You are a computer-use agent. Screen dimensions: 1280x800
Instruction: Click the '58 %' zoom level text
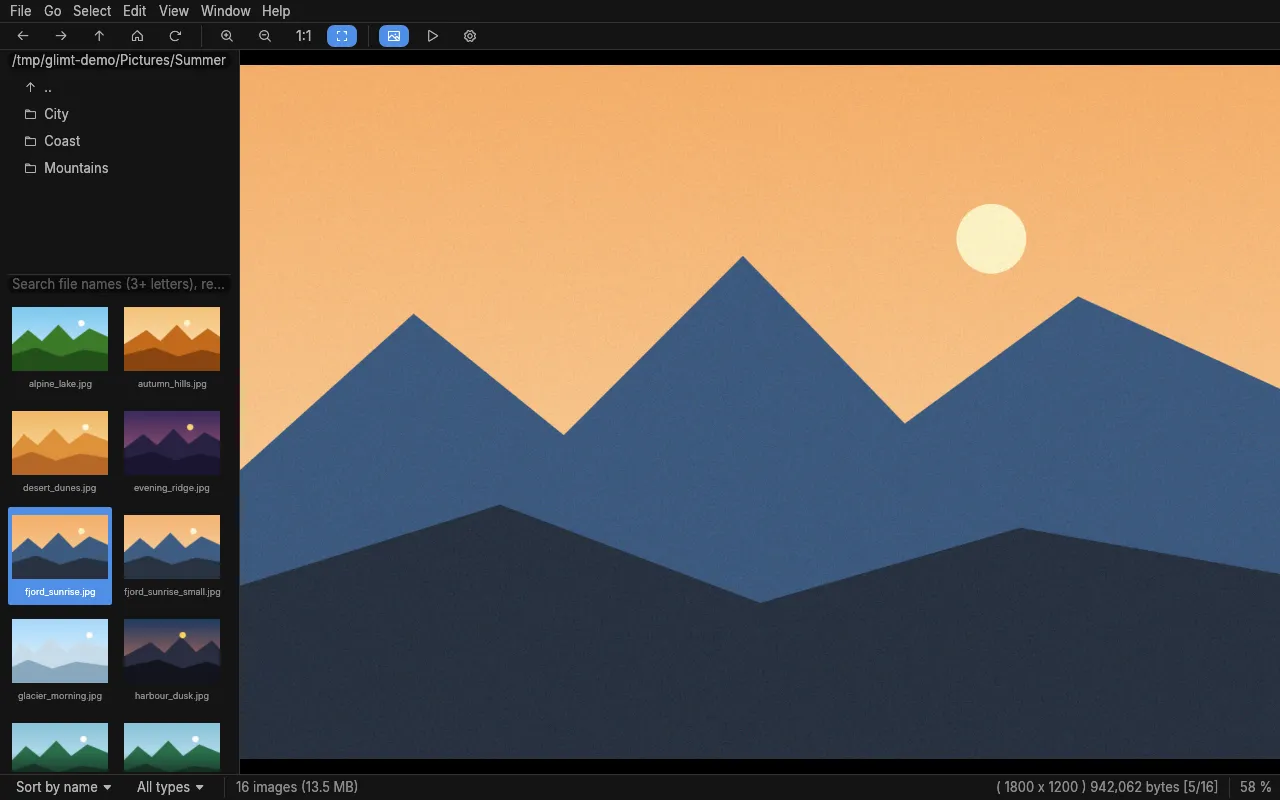[x=1256, y=787]
